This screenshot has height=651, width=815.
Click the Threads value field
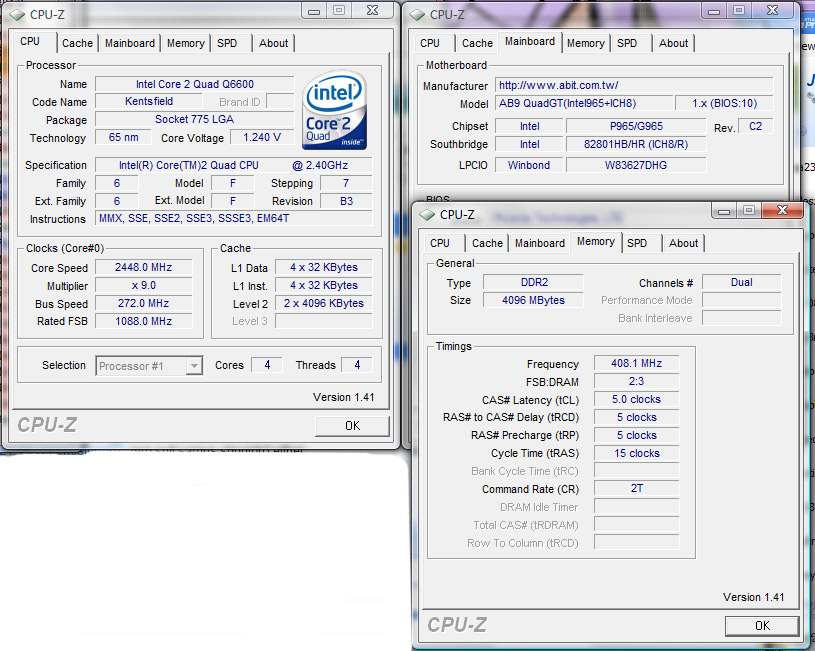click(357, 365)
